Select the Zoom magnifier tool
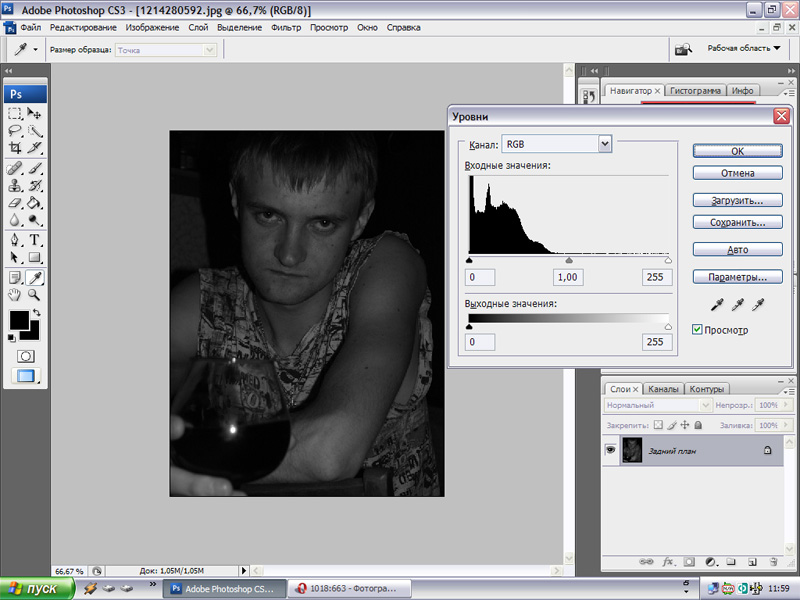Image resolution: width=800 pixels, height=600 pixels. click(x=34, y=294)
